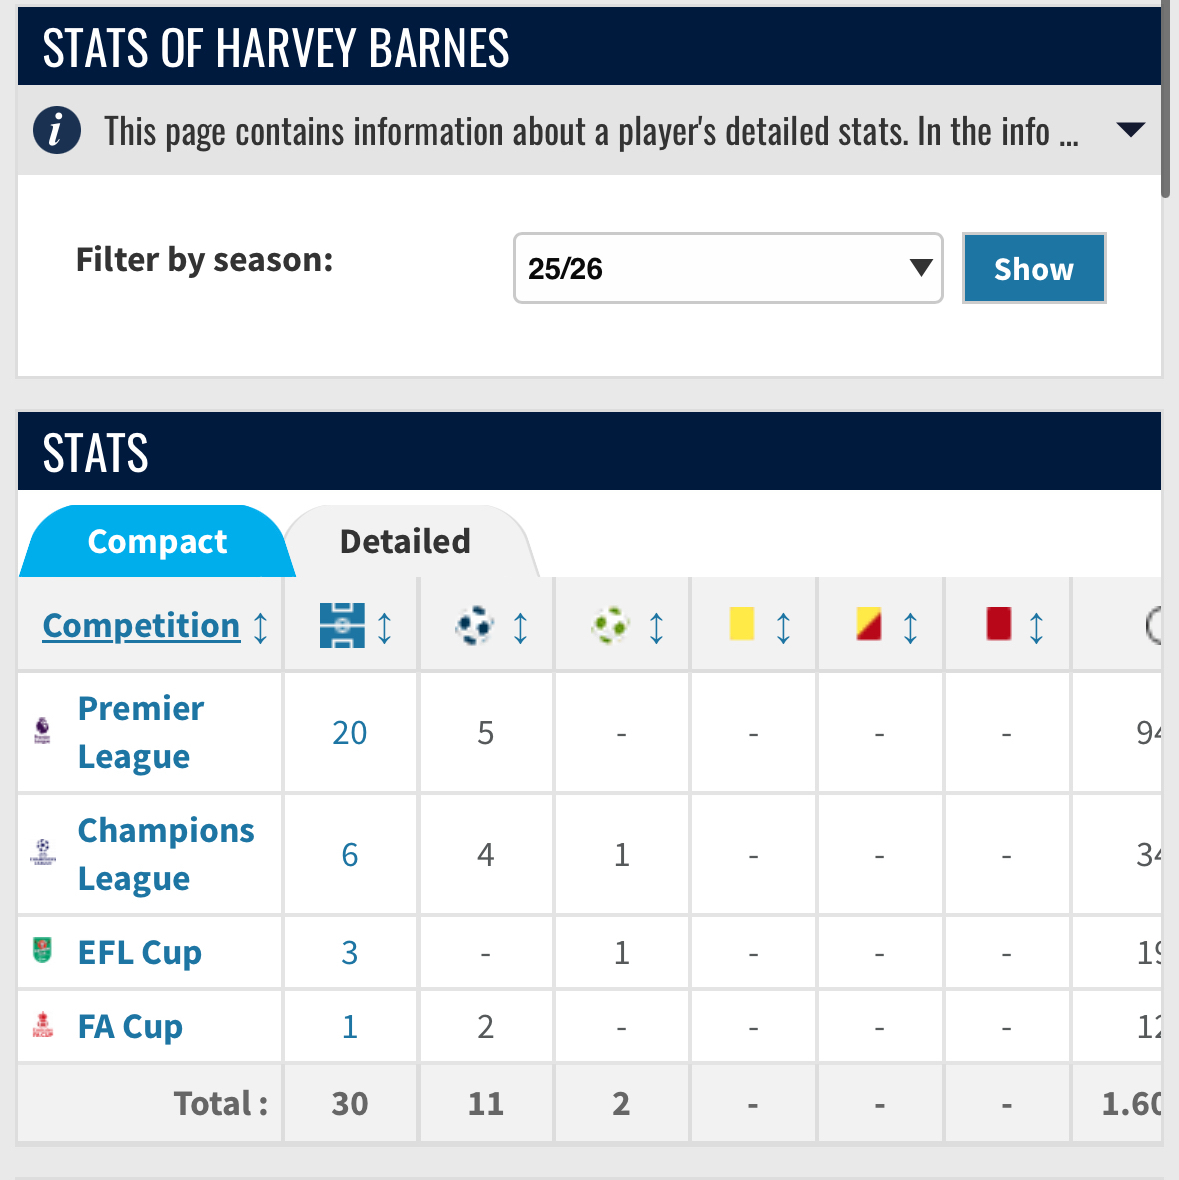The width and height of the screenshot is (1179, 1180).
Task: Toggle sort arrows beside goals column
Action: point(521,627)
